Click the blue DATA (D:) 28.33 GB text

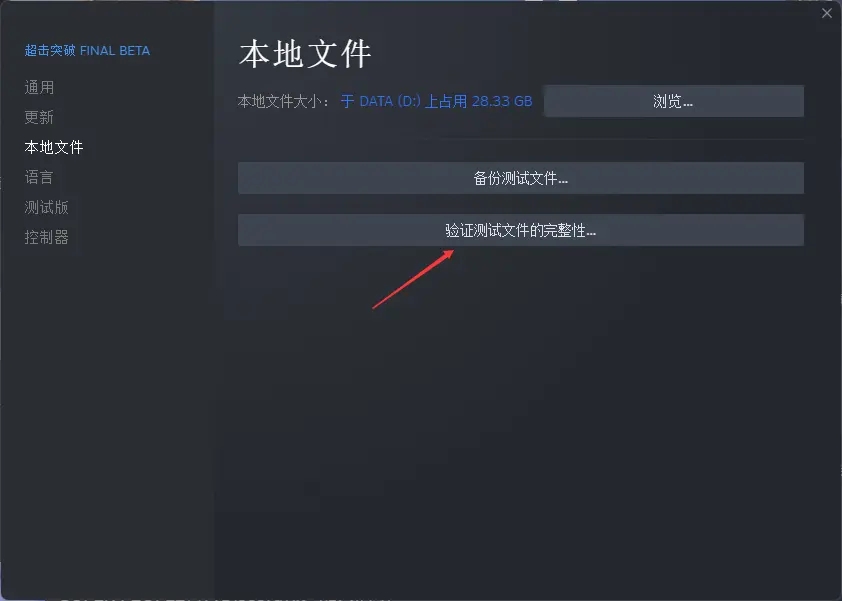(437, 101)
